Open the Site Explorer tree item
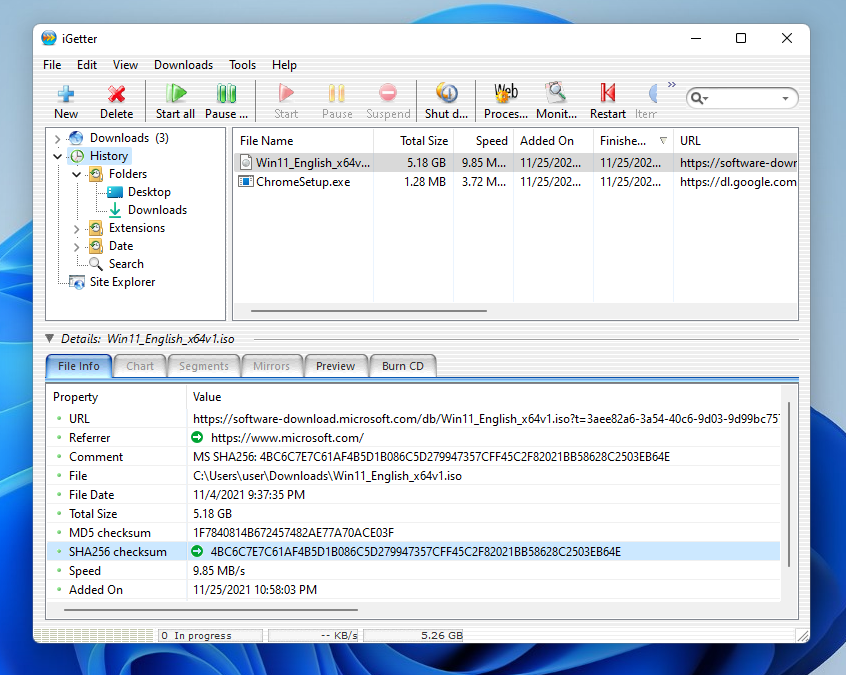Image resolution: width=846 pixels, height=675 pixels. 122,282
